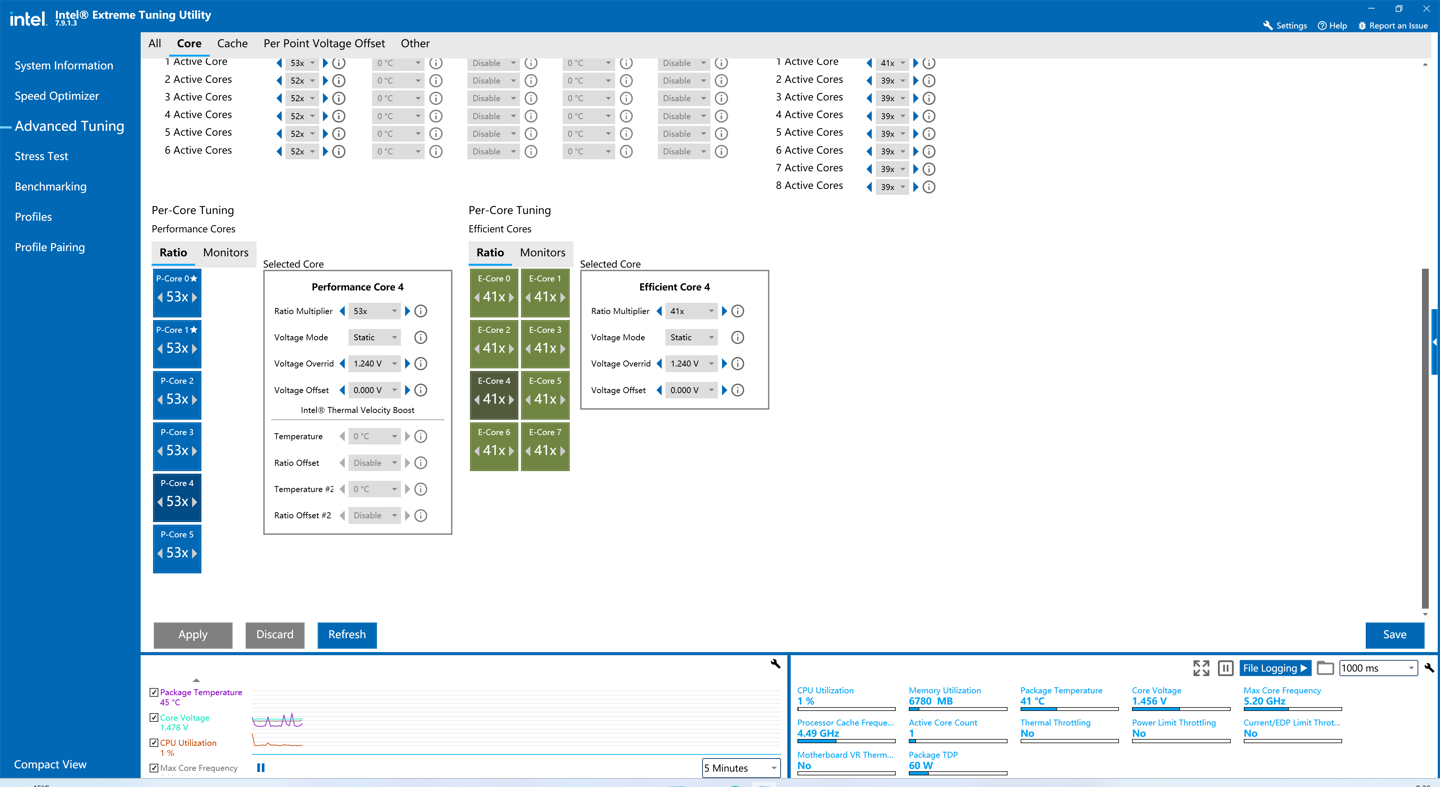Open the 5 Minutes graph duration dropdown
The height and width of the screenshot is (787, 1440).
[740, 768]
